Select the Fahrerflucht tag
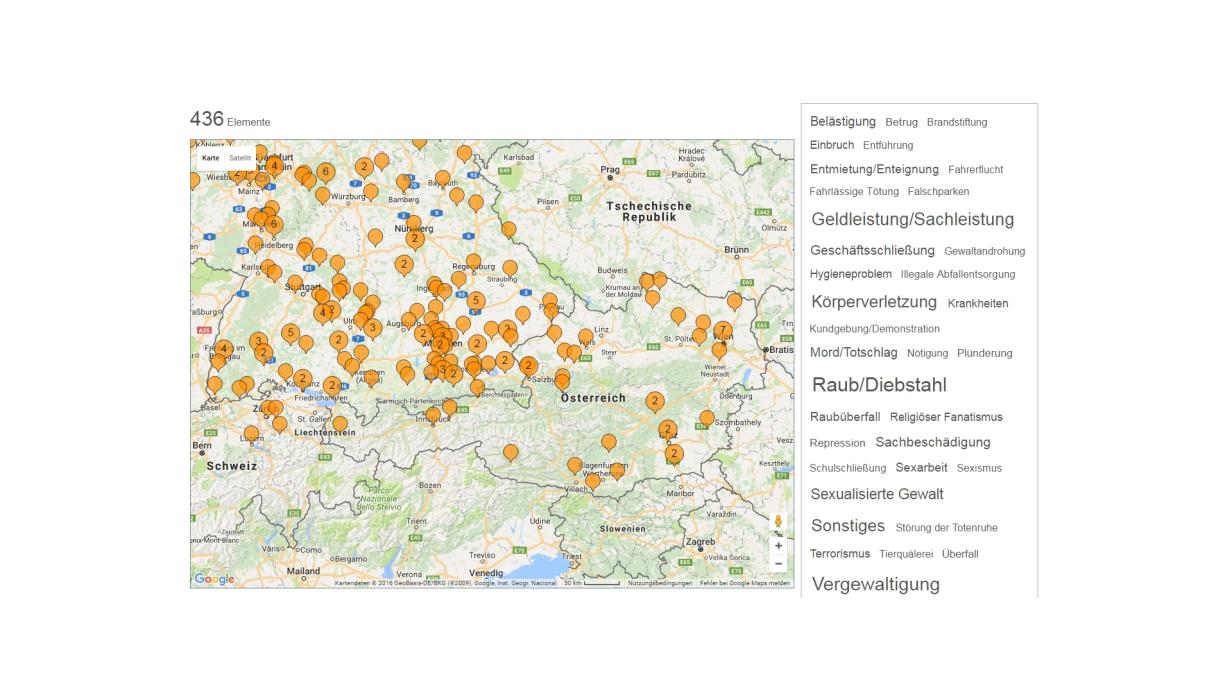The image size is (1232, 693). tap(975, 170)
